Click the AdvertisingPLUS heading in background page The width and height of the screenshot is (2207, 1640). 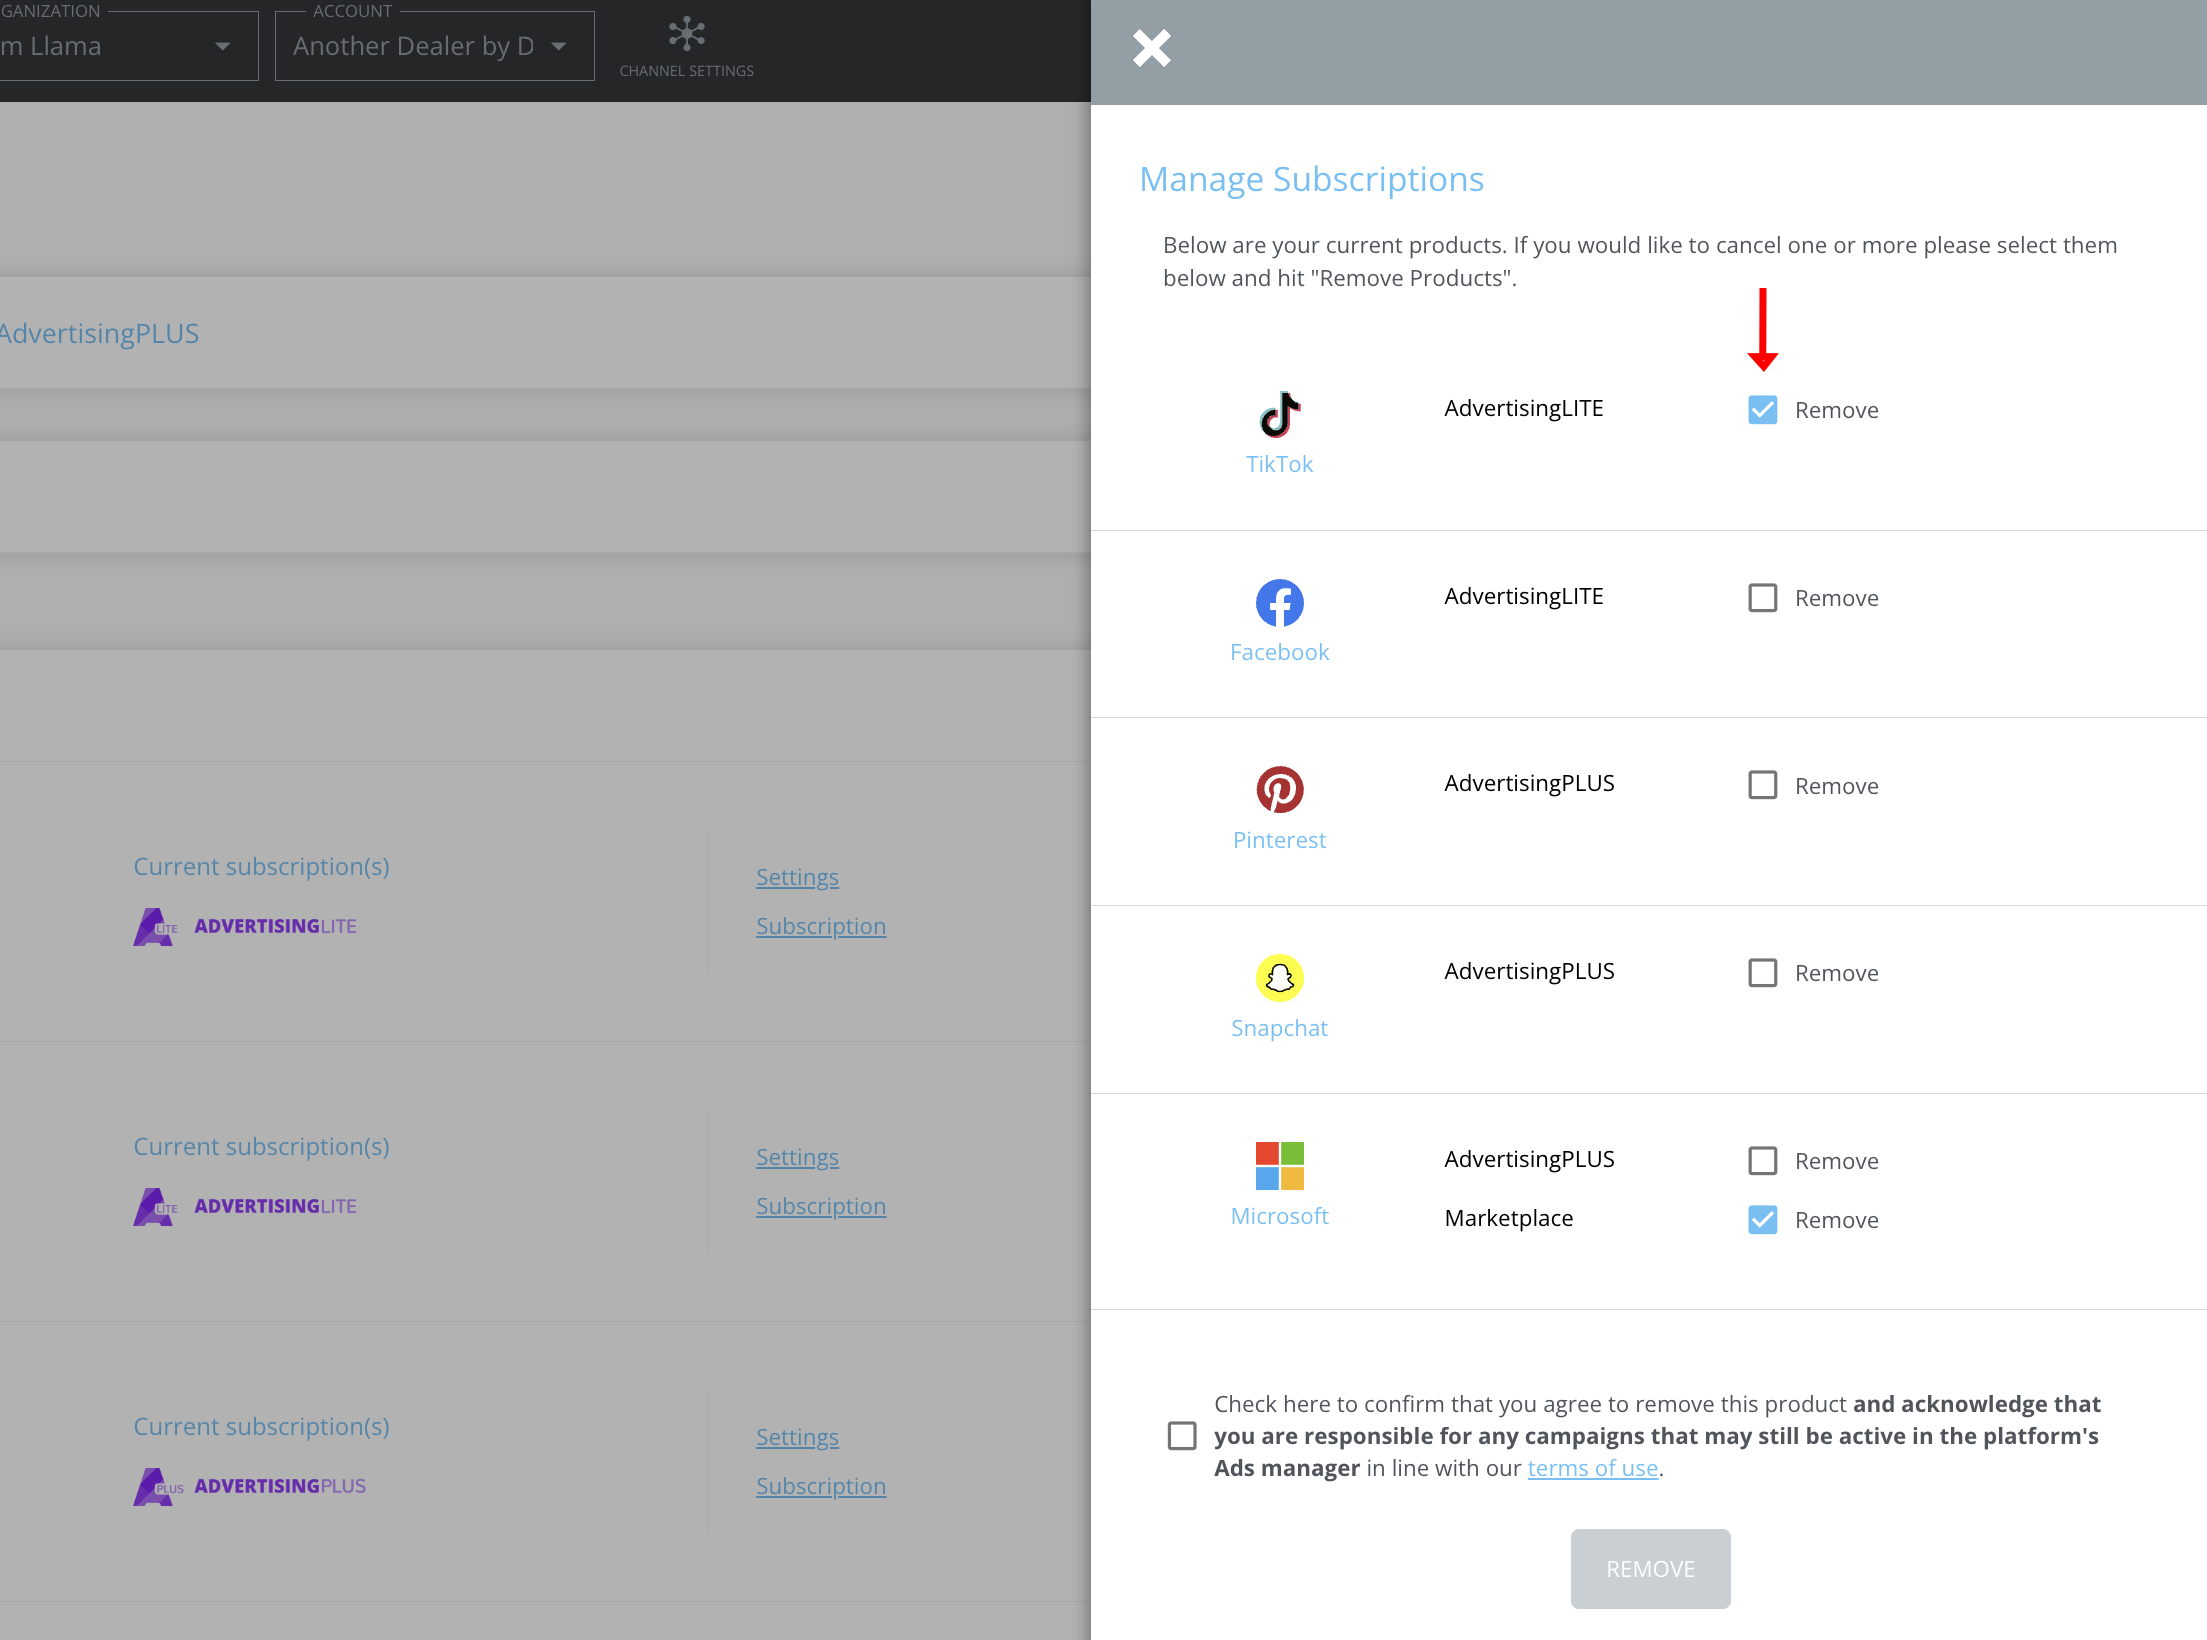(99, 333)
